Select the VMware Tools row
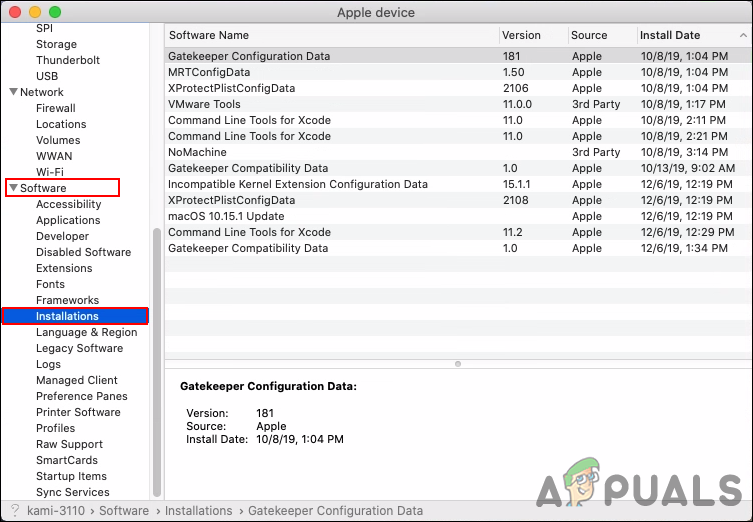Image resolution: width=753 pixels, height=522 pixels. 458,104
